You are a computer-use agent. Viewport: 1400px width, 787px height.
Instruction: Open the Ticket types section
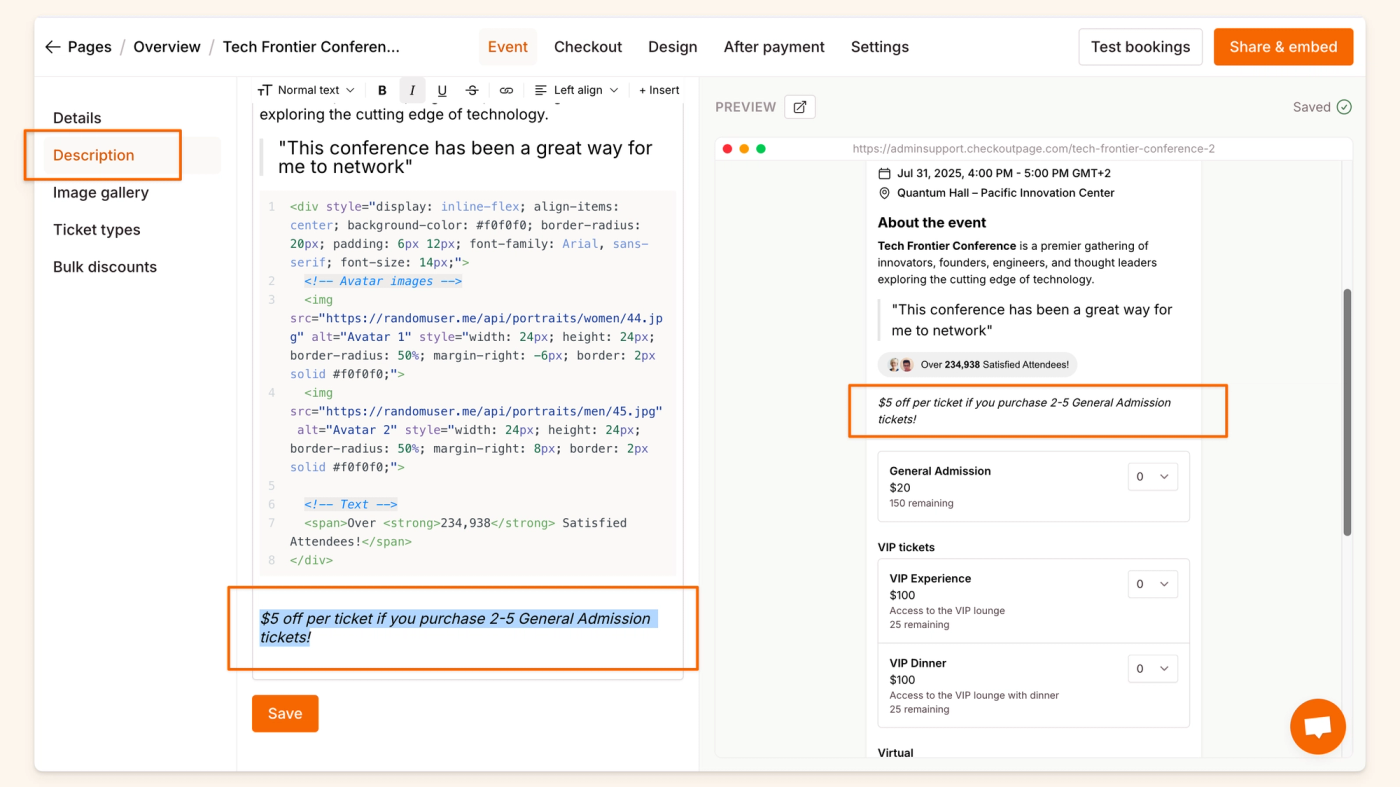click(97, 229)
